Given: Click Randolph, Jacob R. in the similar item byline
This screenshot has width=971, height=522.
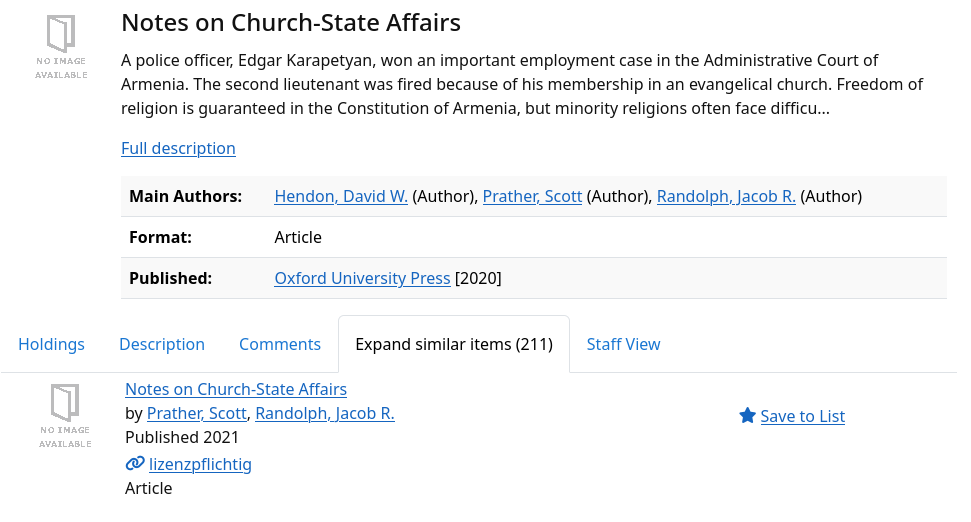Looking at the screenshot, I should [x=325, y=413].
